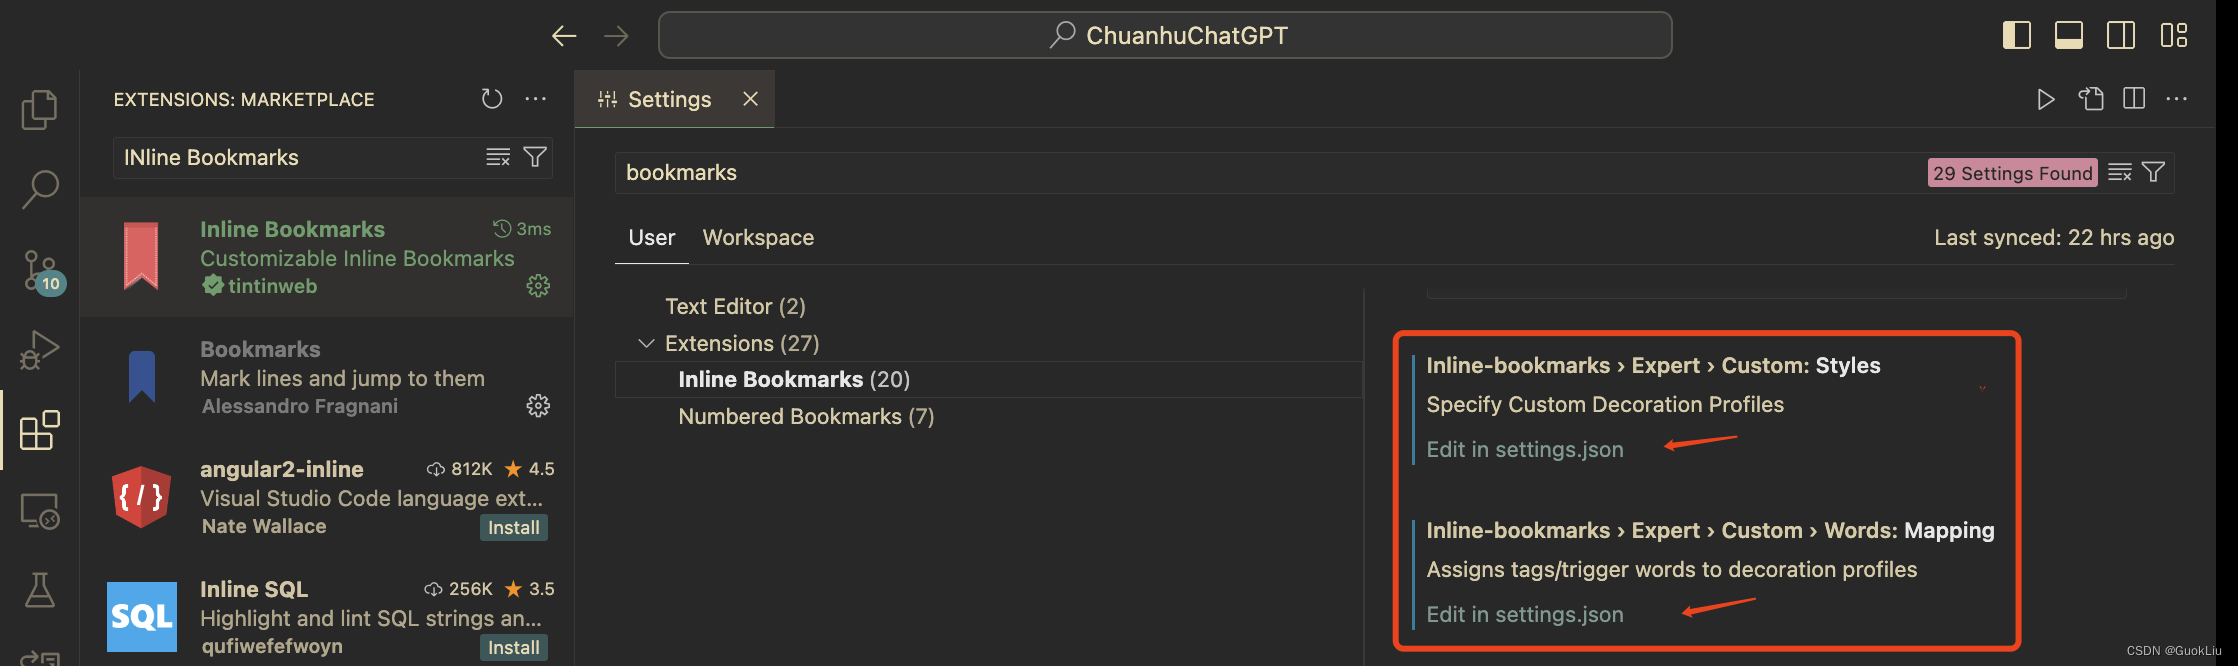Expand the Text Editor (2) section
This screenshot has width=2238, height=666.
pyautogui.click(x=735, y=306)
